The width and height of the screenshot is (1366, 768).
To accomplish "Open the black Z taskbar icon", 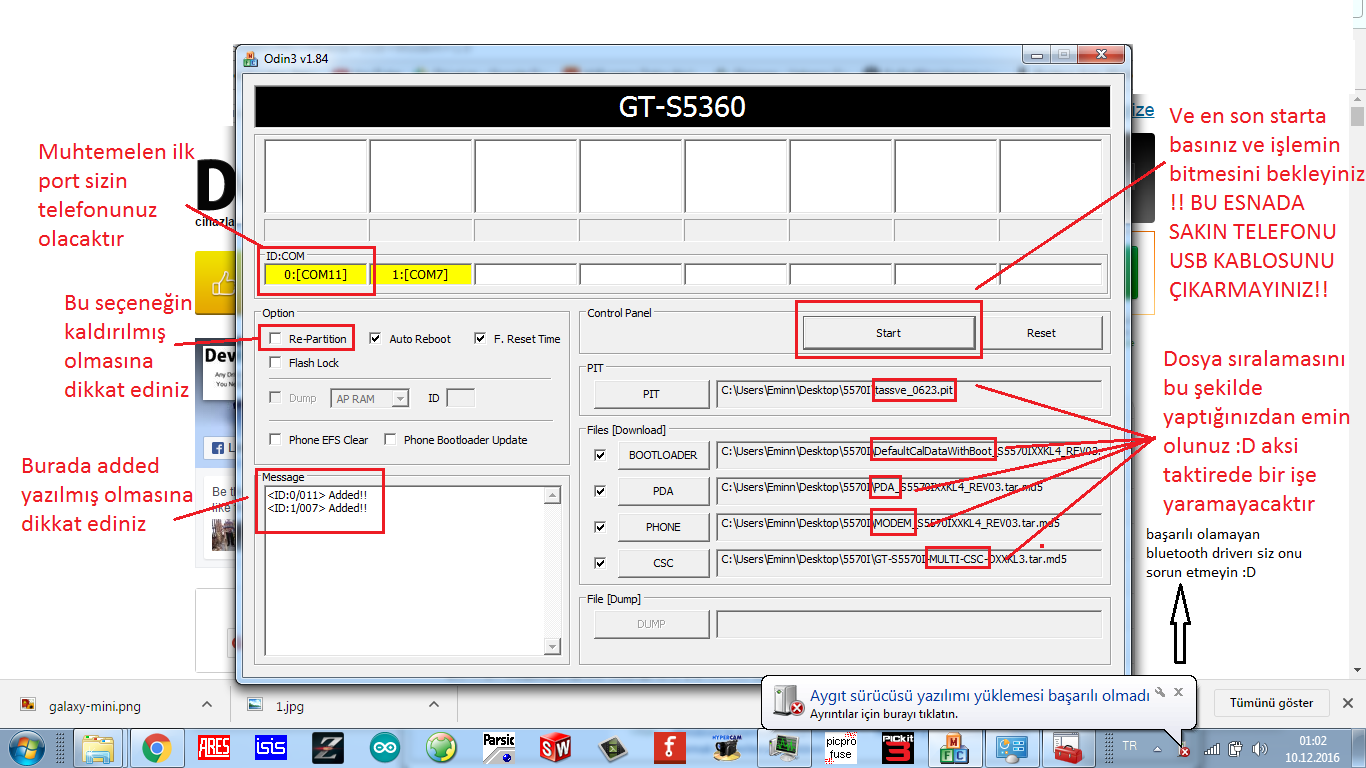I will [327, 748].
